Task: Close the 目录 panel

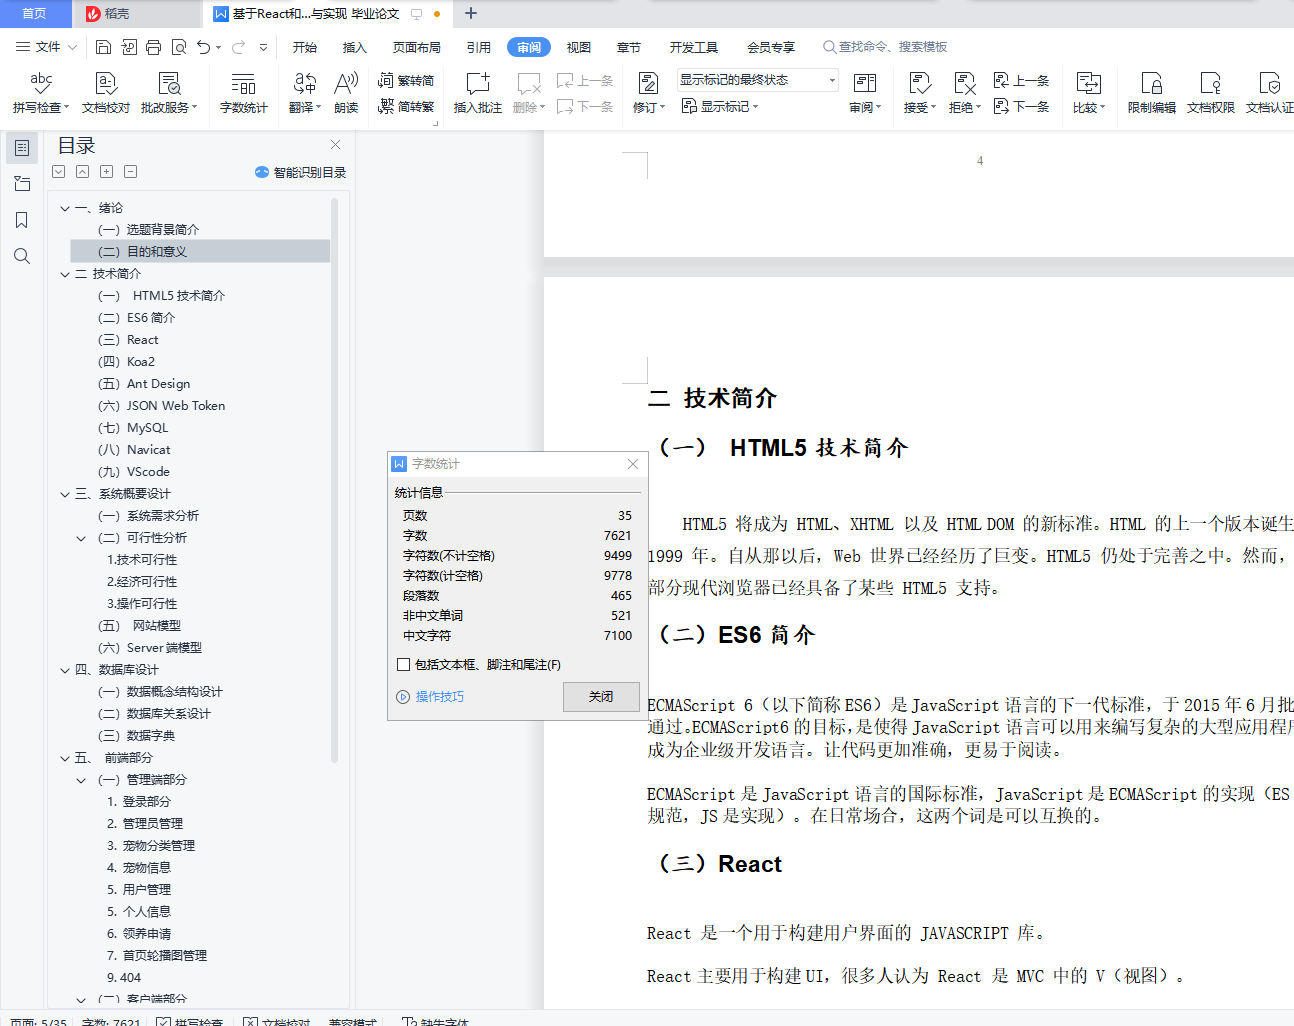Action: pos(336,145)
